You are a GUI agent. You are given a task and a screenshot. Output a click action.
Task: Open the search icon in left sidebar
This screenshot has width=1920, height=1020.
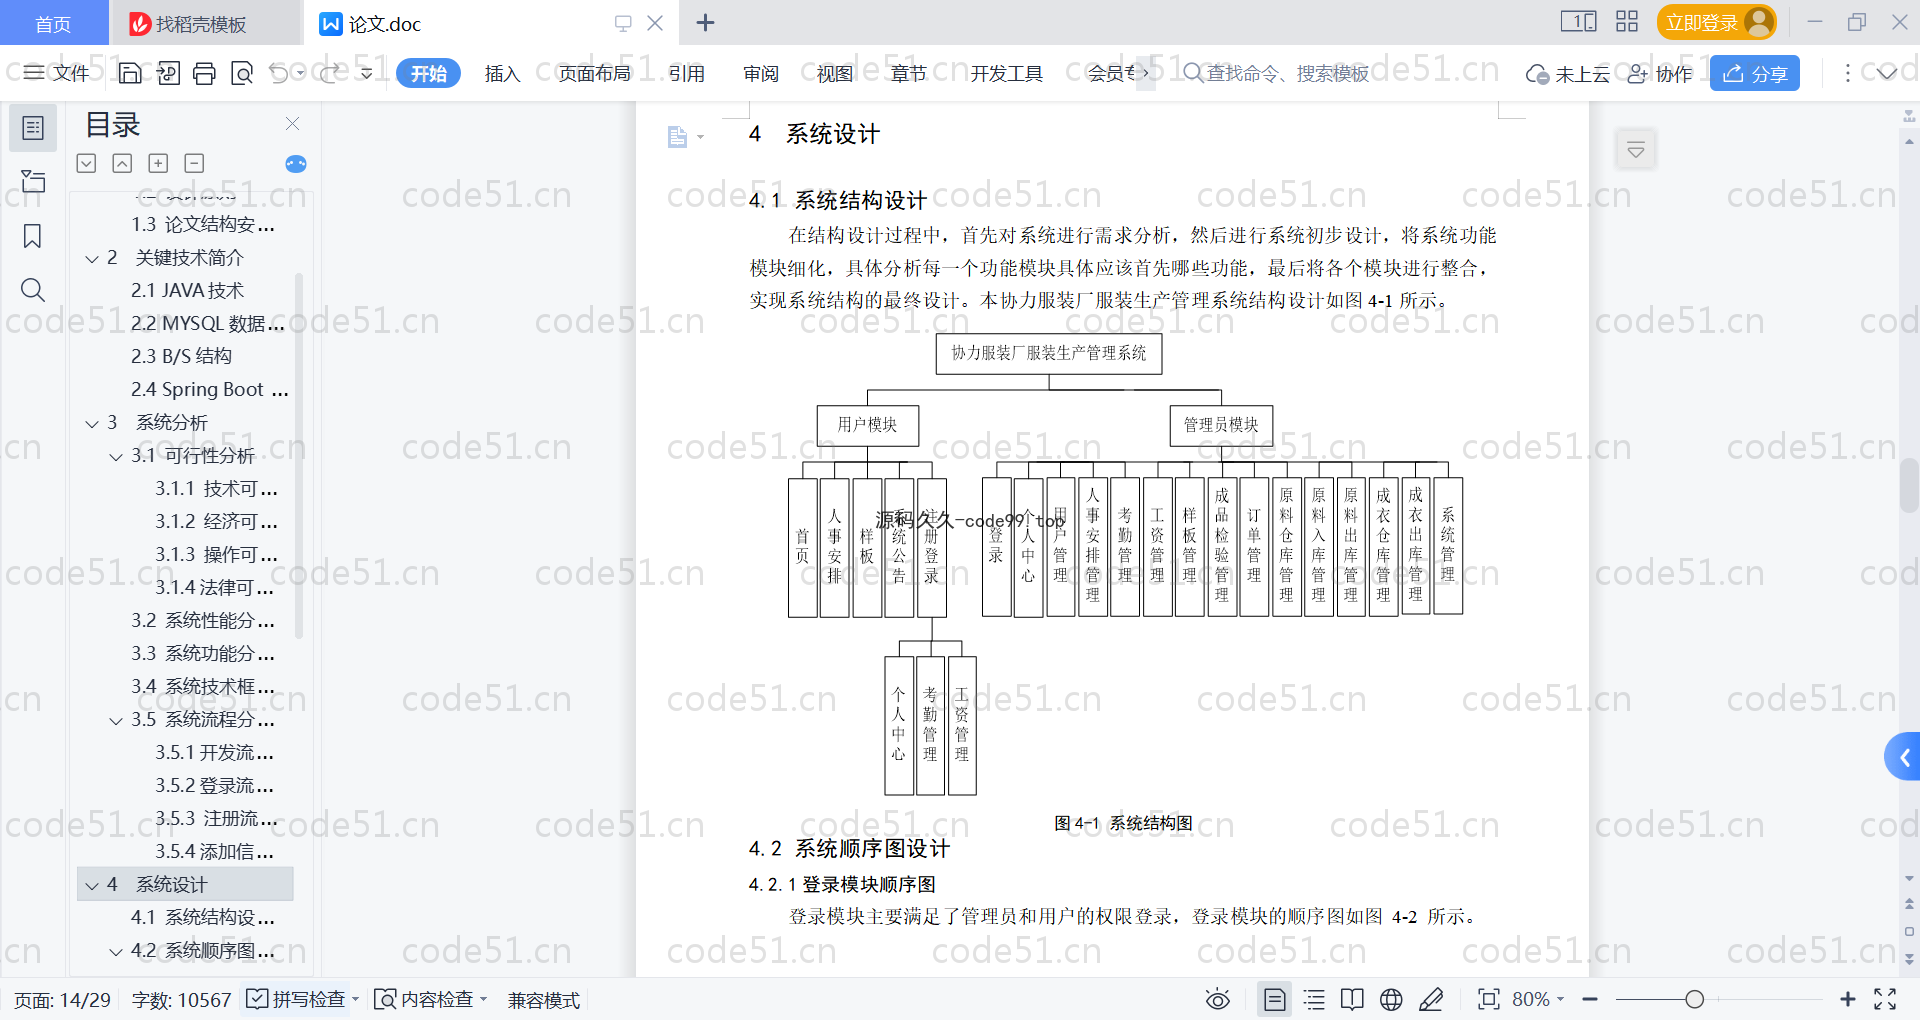click(33, 290)
